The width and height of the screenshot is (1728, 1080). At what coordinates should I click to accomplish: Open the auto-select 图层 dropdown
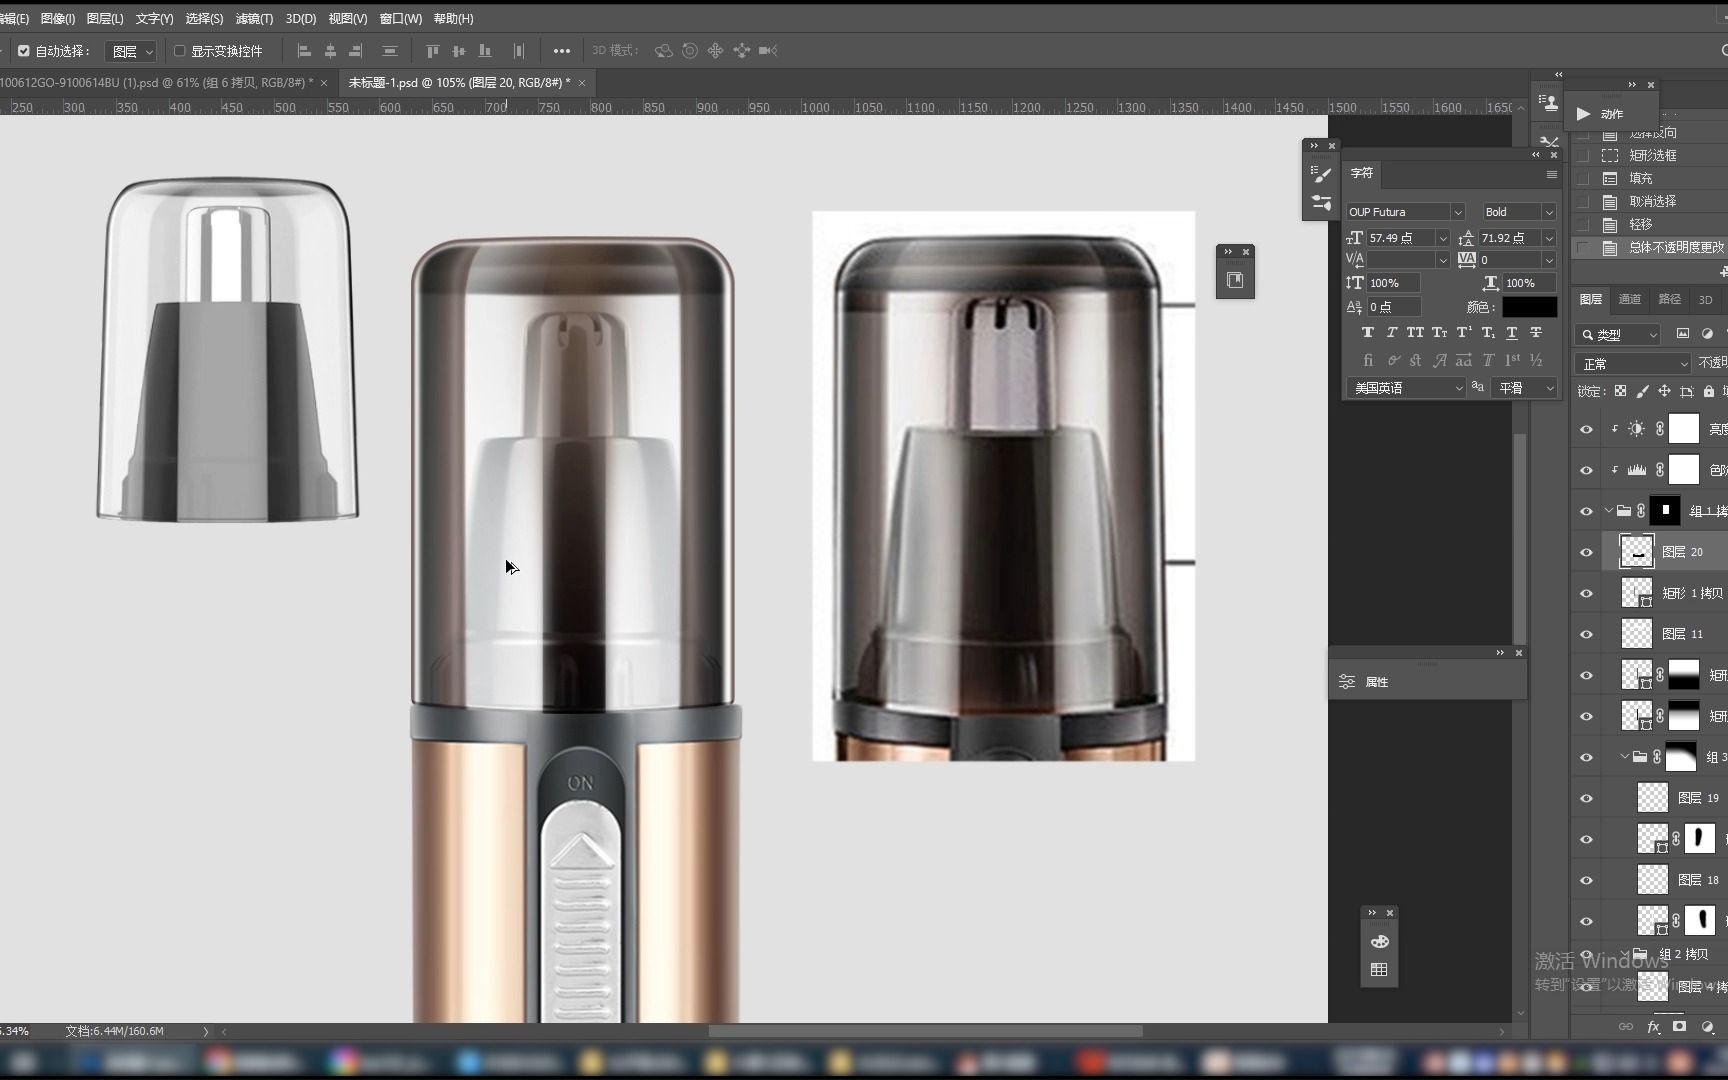(132, 51)
